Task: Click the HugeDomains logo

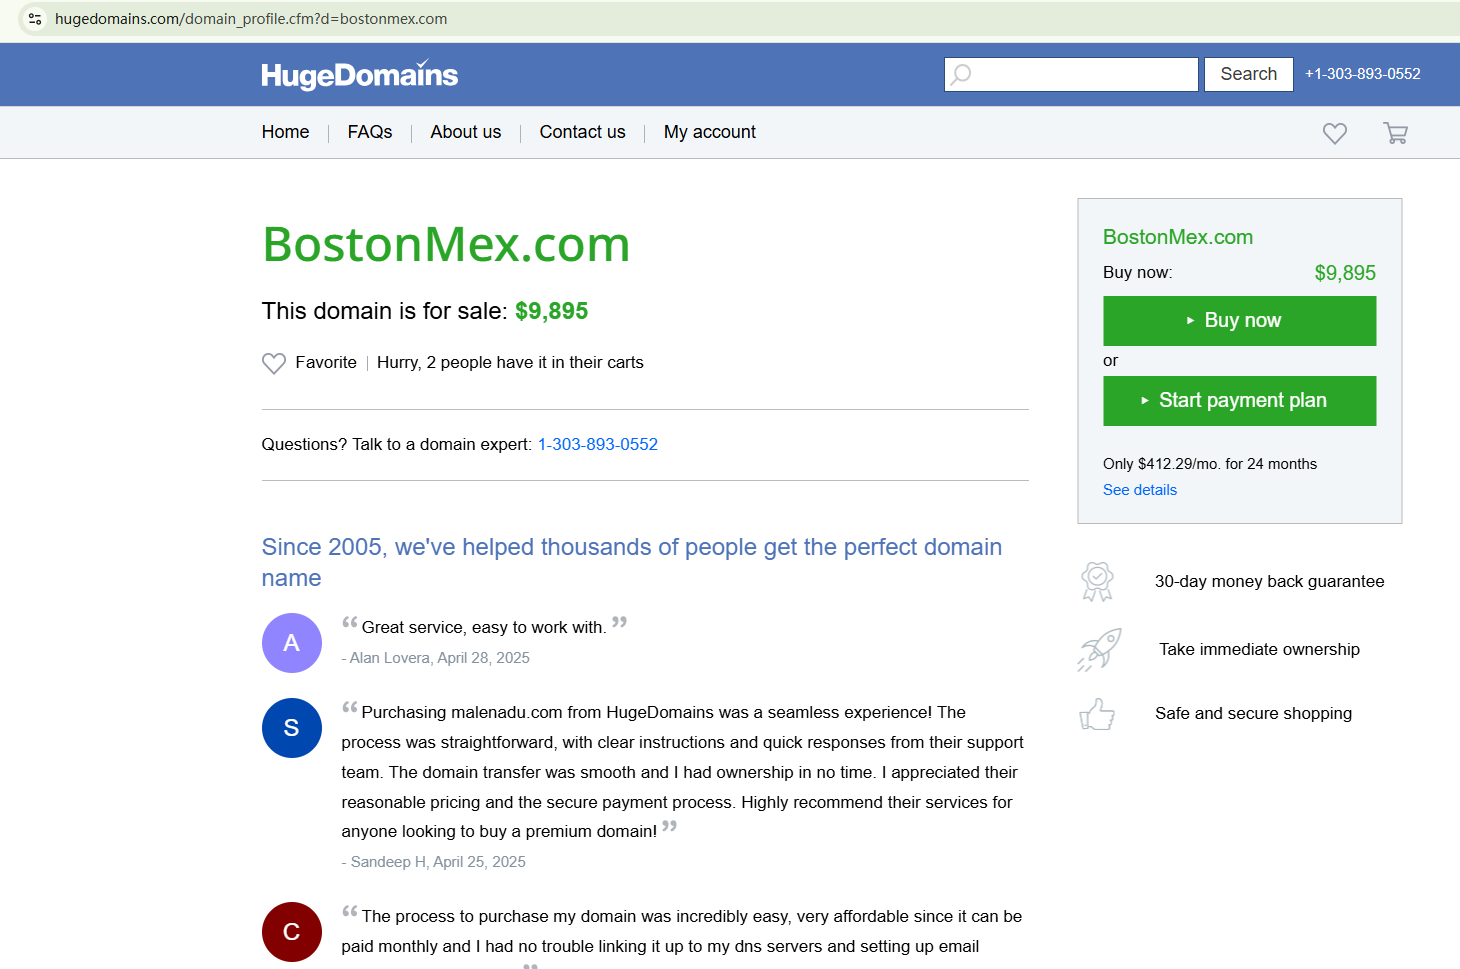Action: (359, 75)
